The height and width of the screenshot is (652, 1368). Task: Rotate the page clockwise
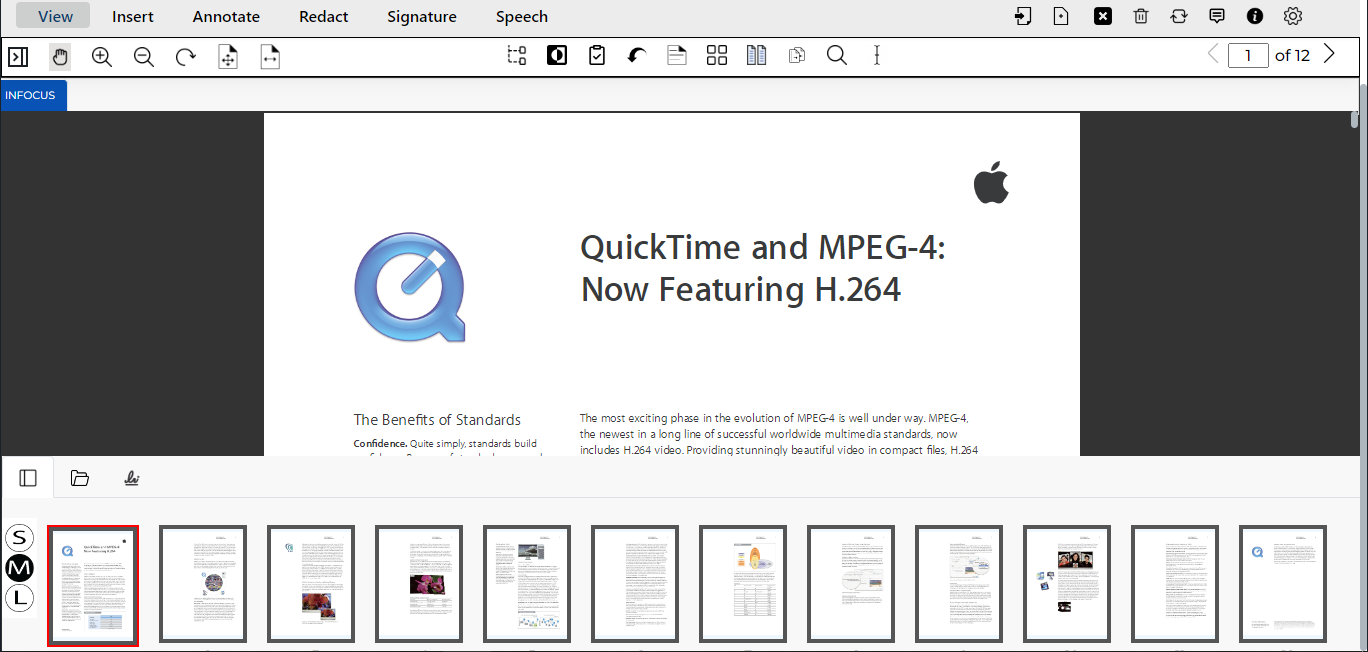(186, 57)
